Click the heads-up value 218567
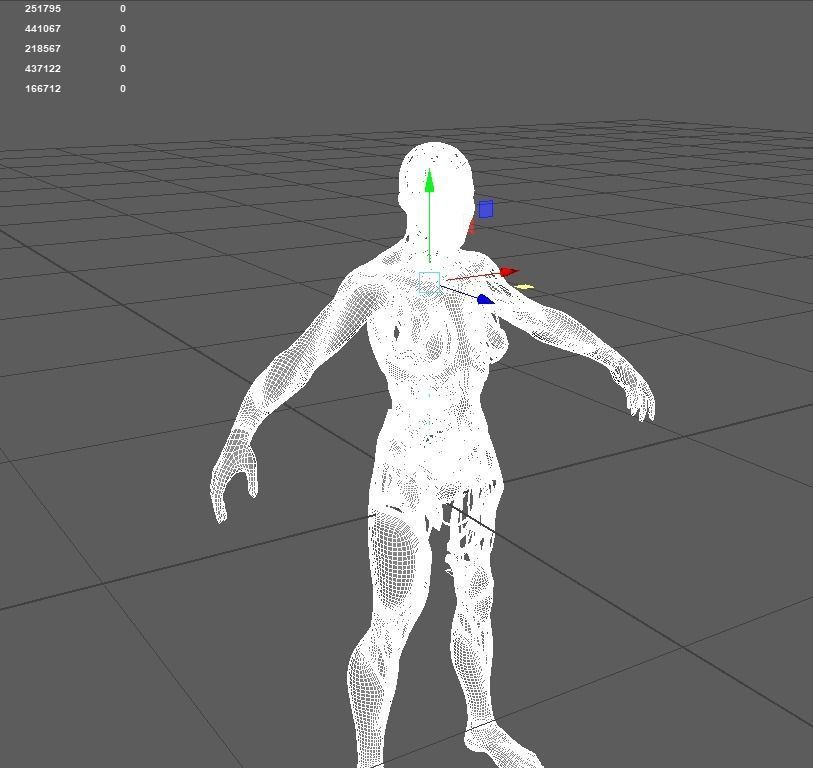The height and width of the screenshot is (768, 813). coord(43,48)
